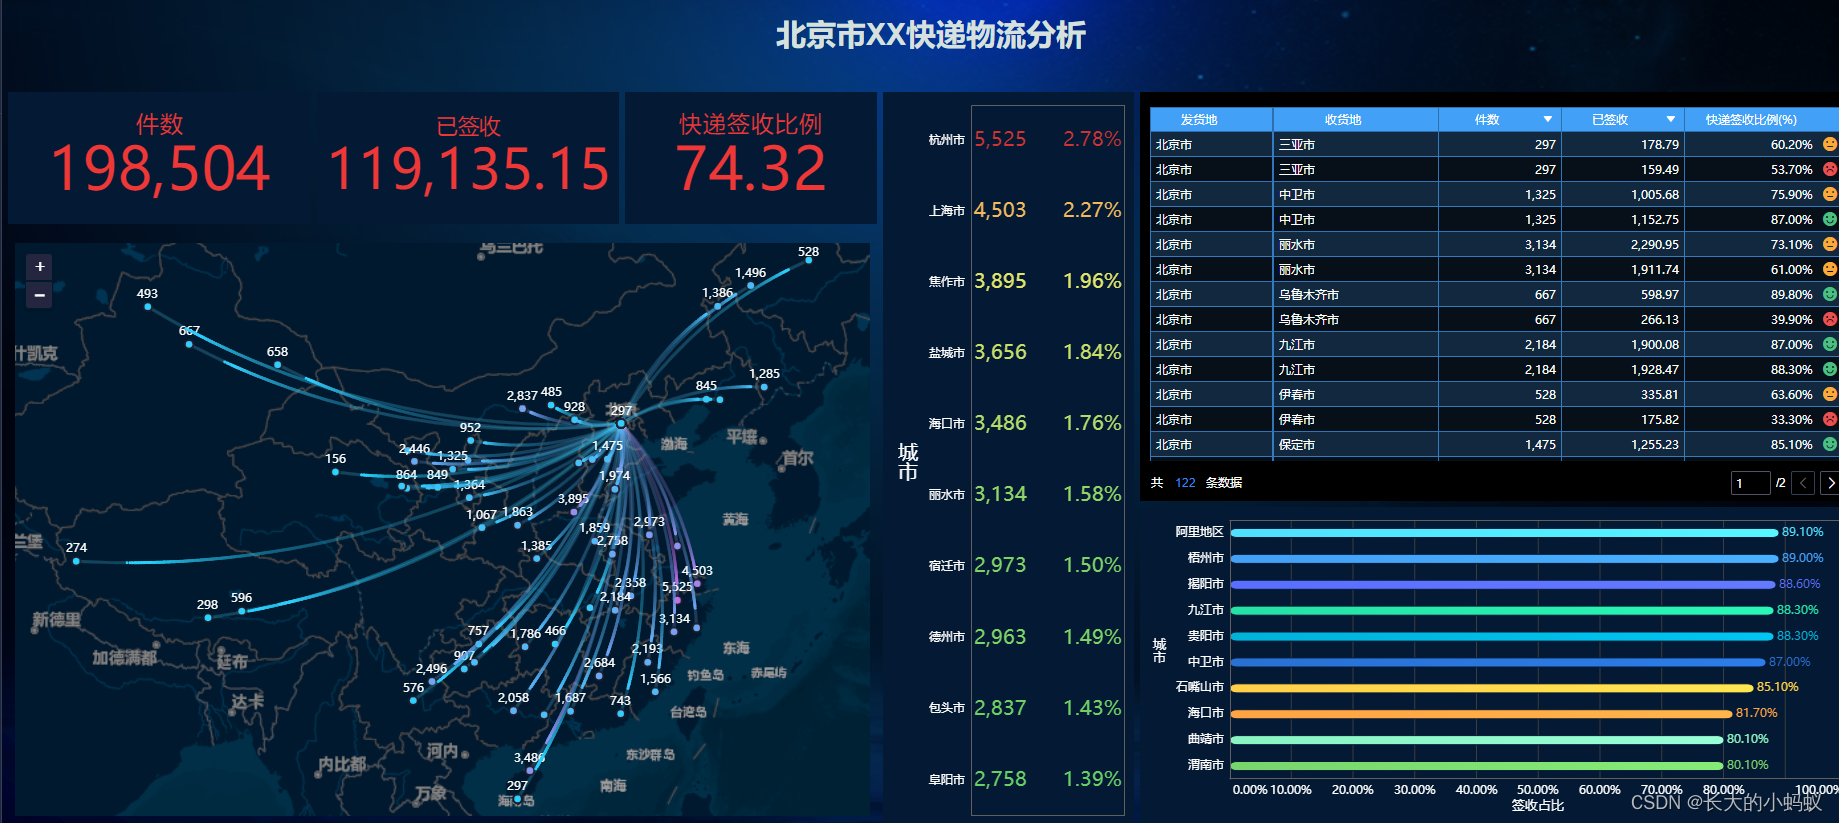Click the dashboard title 北京市XX快递物流分析
This screenshot has width=1839, height=823.
tap(931, 35)
